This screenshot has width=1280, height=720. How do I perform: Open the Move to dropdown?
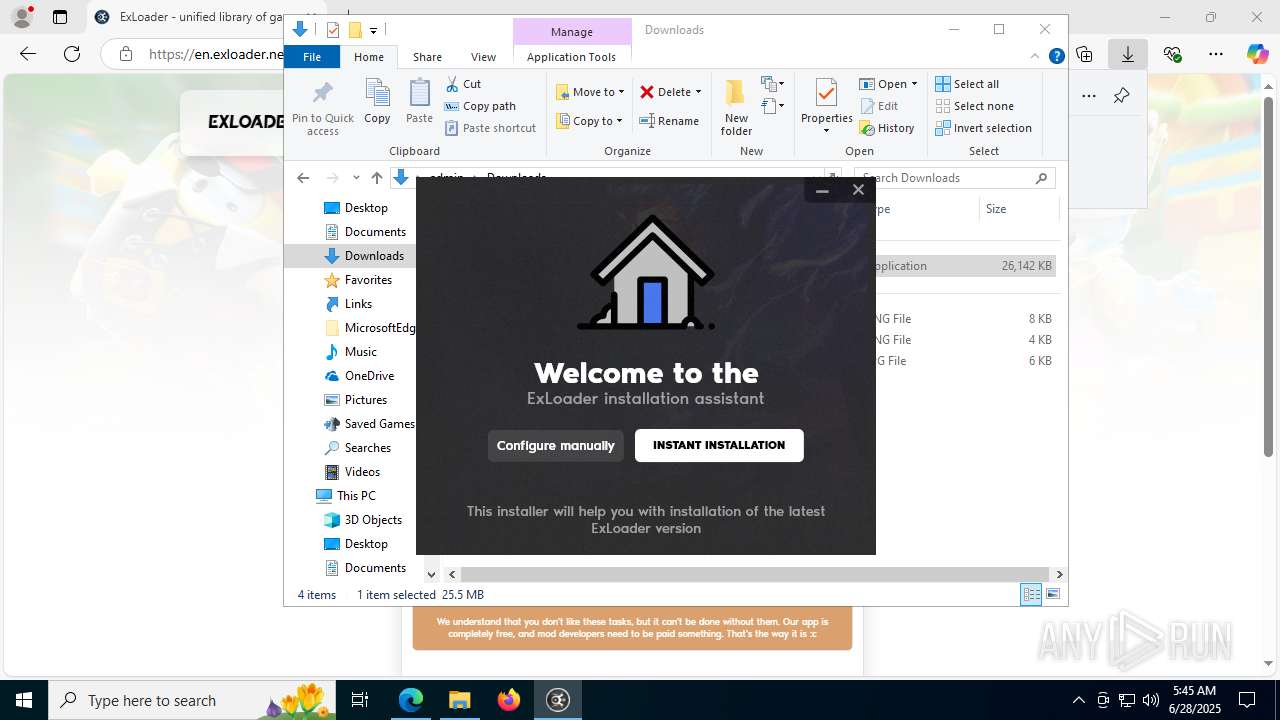click(590, 92)
